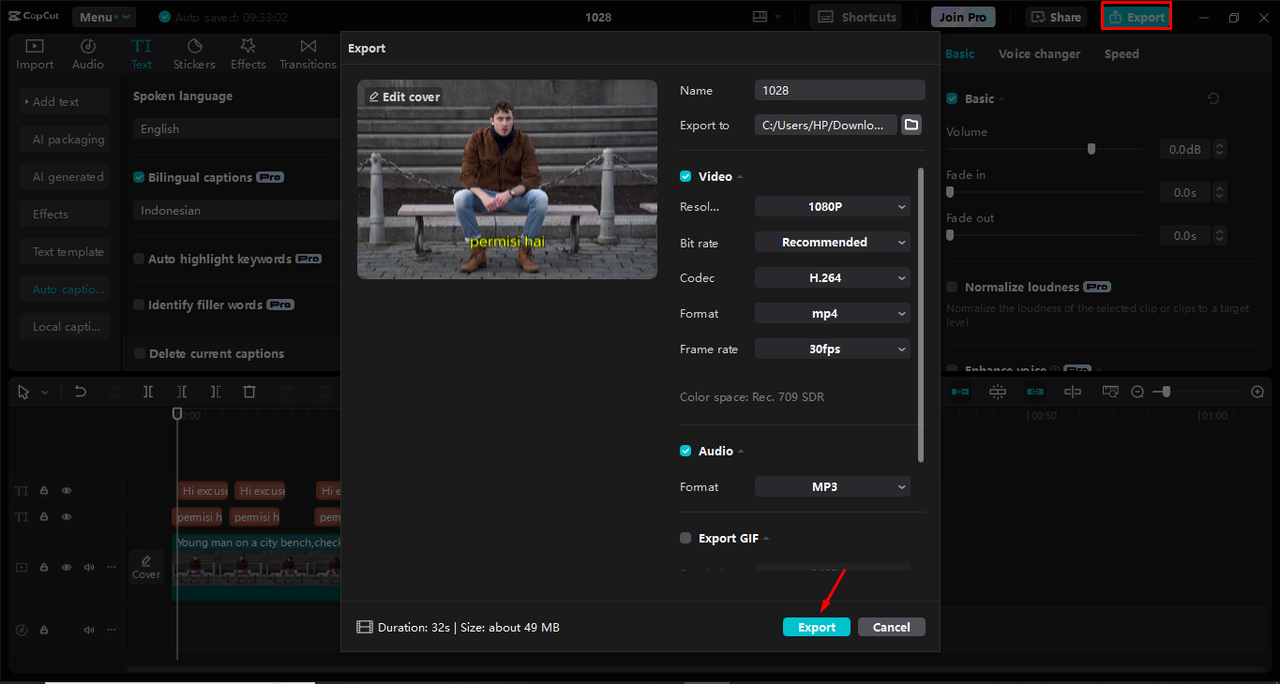Click the fit-timeline zoom ruler icon
This screenshot has width=1280, height=684.
coord(1110,392)
